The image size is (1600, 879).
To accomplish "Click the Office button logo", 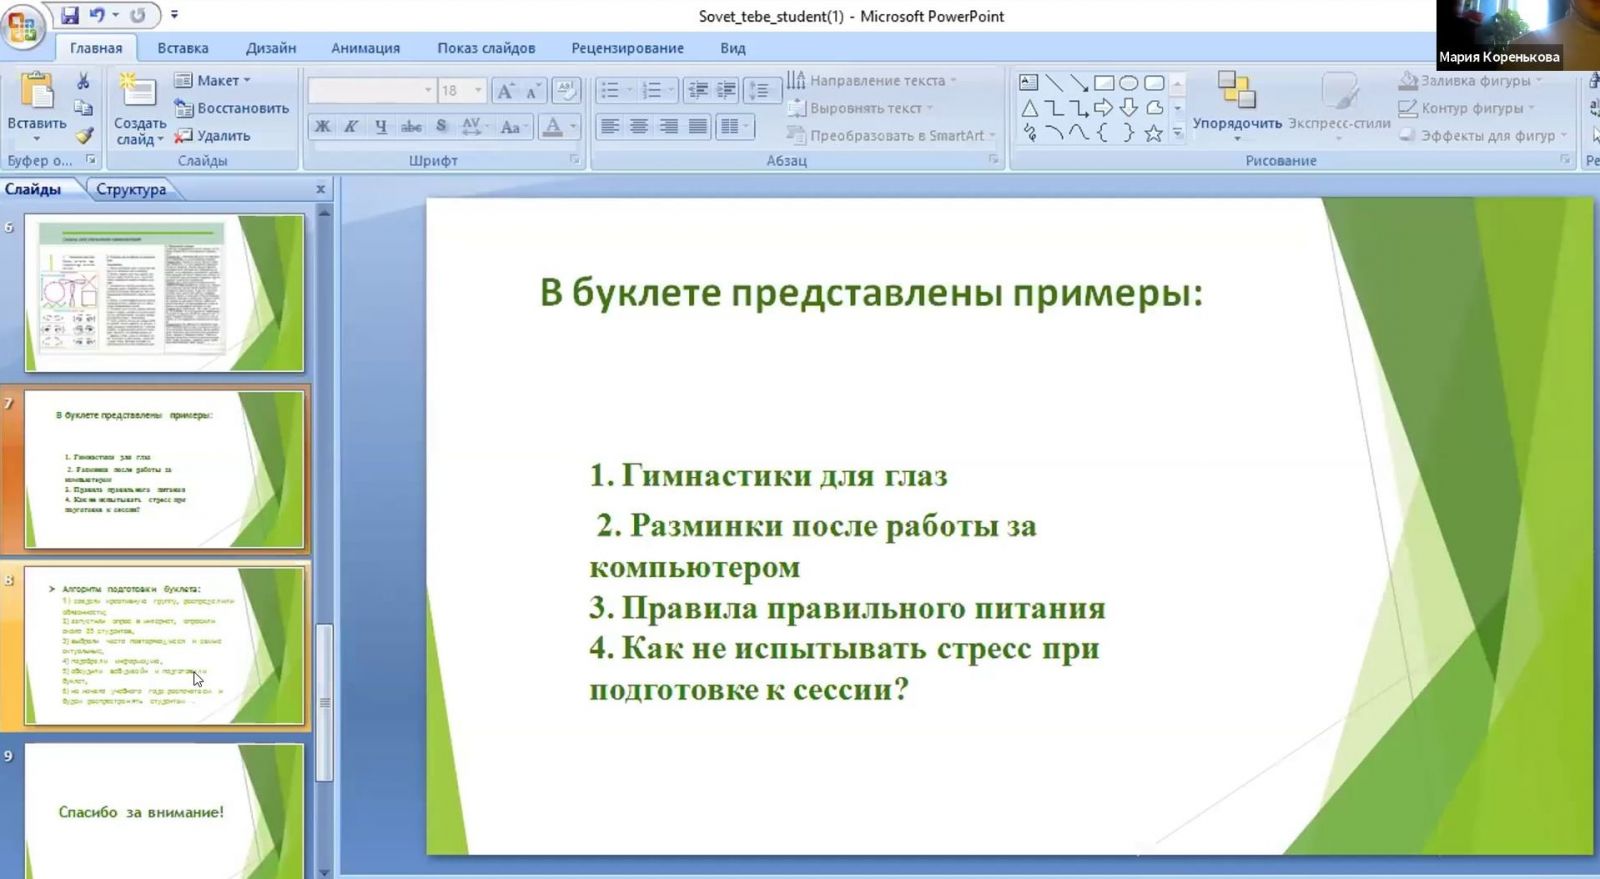I will coord(21,25).
